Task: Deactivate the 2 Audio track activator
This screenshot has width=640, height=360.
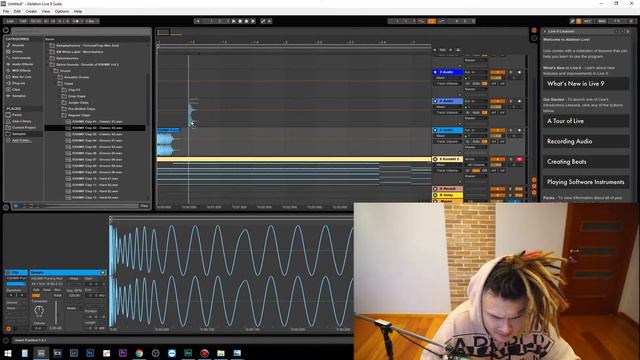Action: coord(498,72)
